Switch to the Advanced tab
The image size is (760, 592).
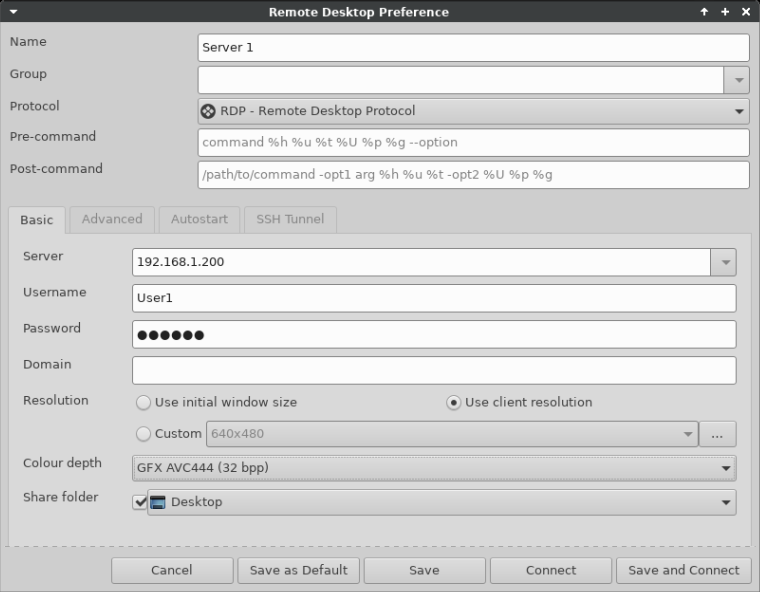(112, 219)
